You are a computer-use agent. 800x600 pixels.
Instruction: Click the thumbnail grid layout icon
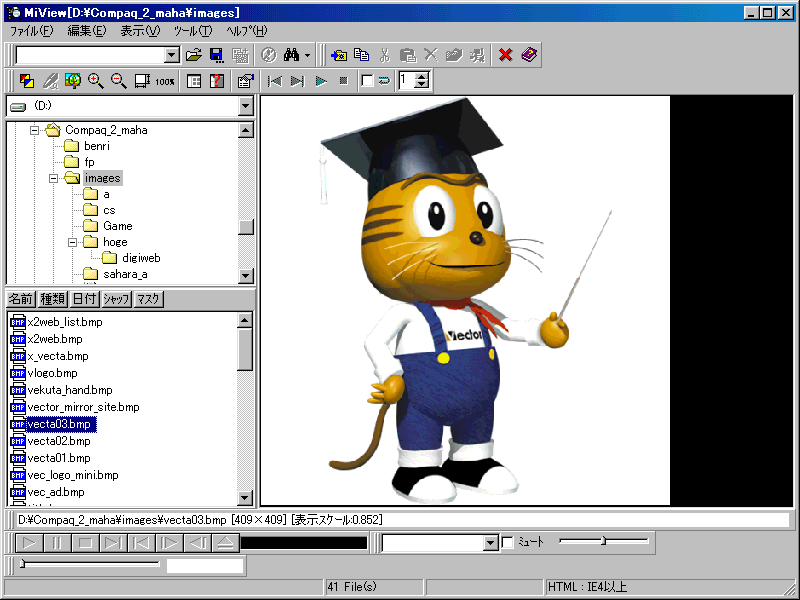tap(194, 81)
